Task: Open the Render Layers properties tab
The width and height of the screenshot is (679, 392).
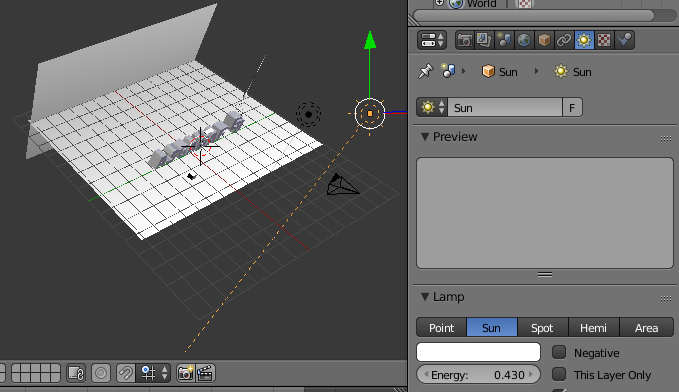Action: 484,40
